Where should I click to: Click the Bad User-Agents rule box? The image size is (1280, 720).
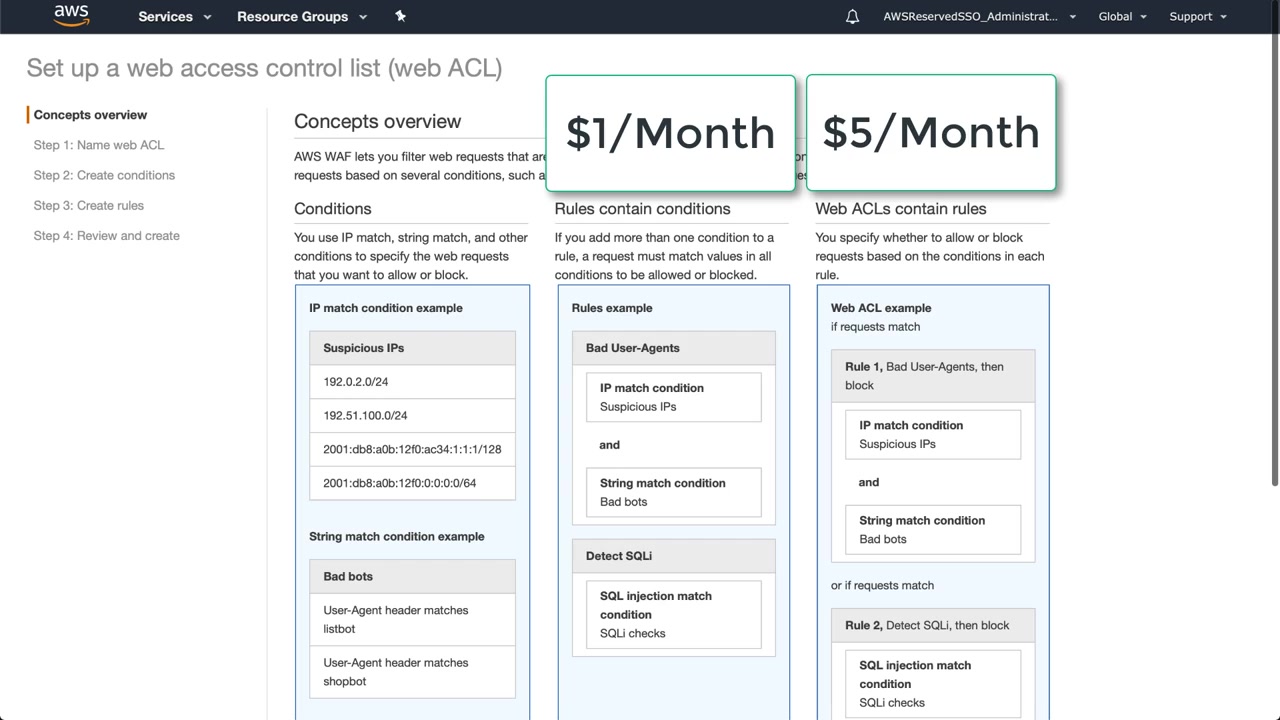[x=673, y=348]
